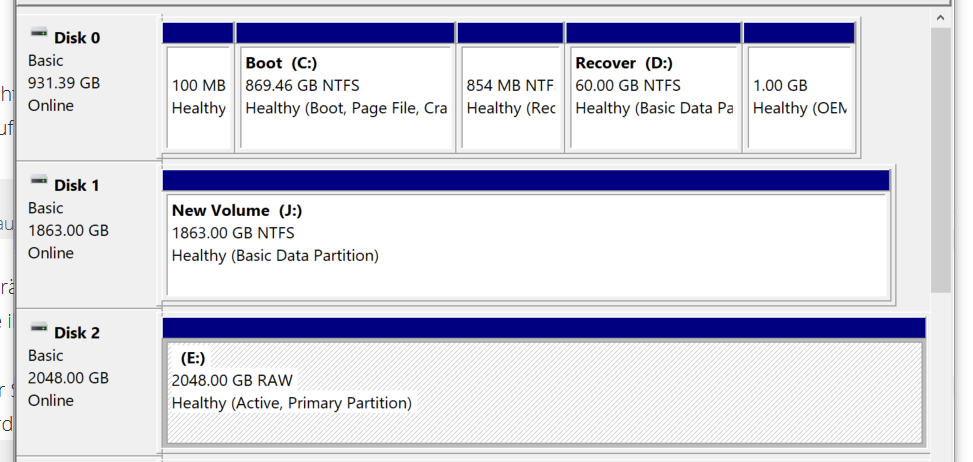Click the blue header above Recover (D:)

pos(654,33)
